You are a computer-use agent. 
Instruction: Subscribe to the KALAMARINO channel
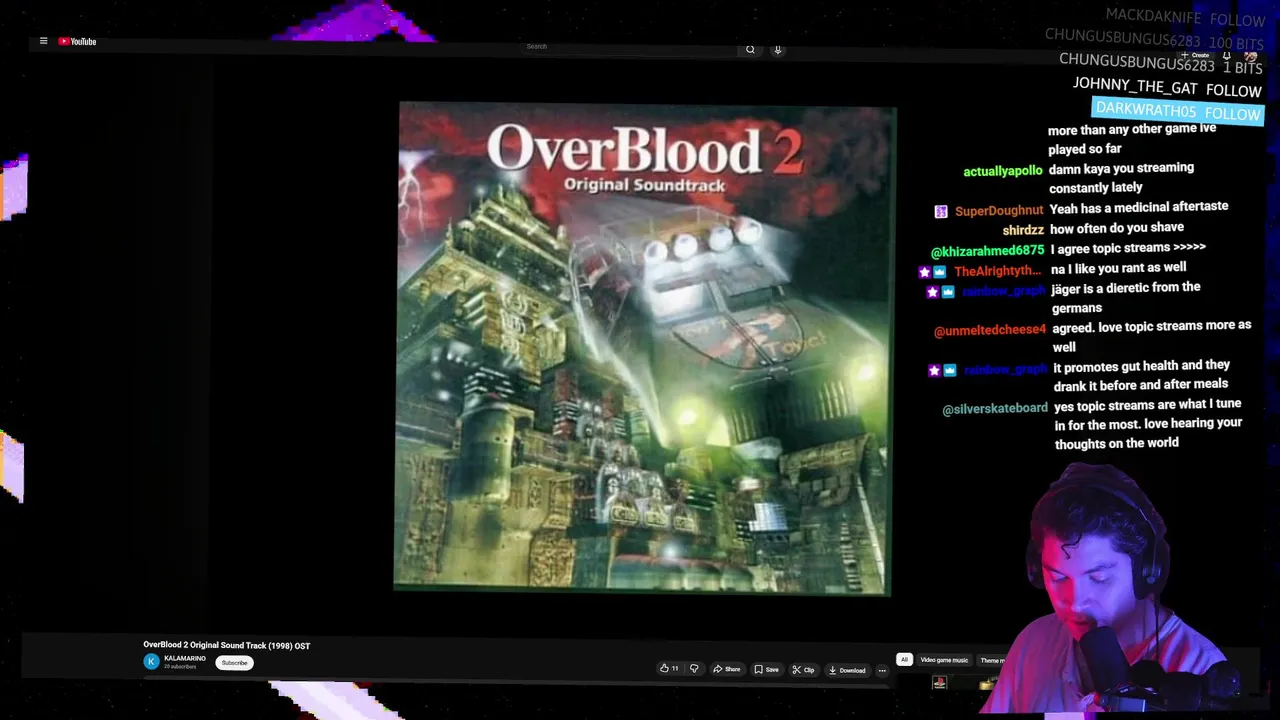coord(234,663)
